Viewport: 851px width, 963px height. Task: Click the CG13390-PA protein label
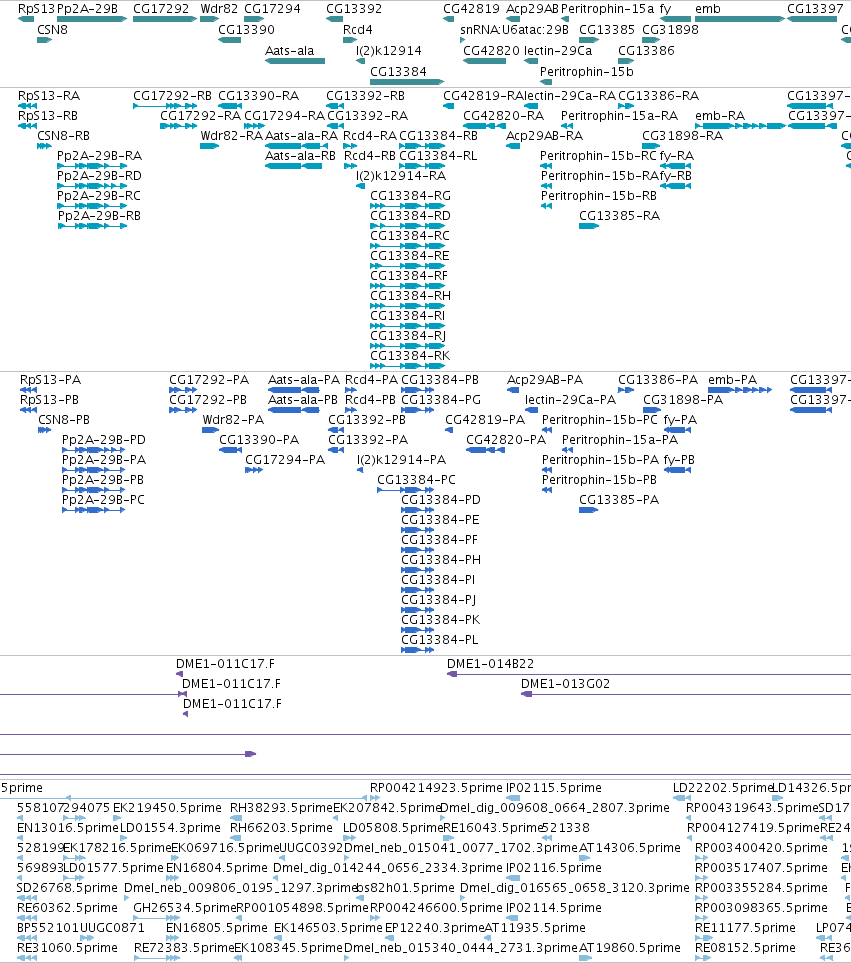[259, 440]
